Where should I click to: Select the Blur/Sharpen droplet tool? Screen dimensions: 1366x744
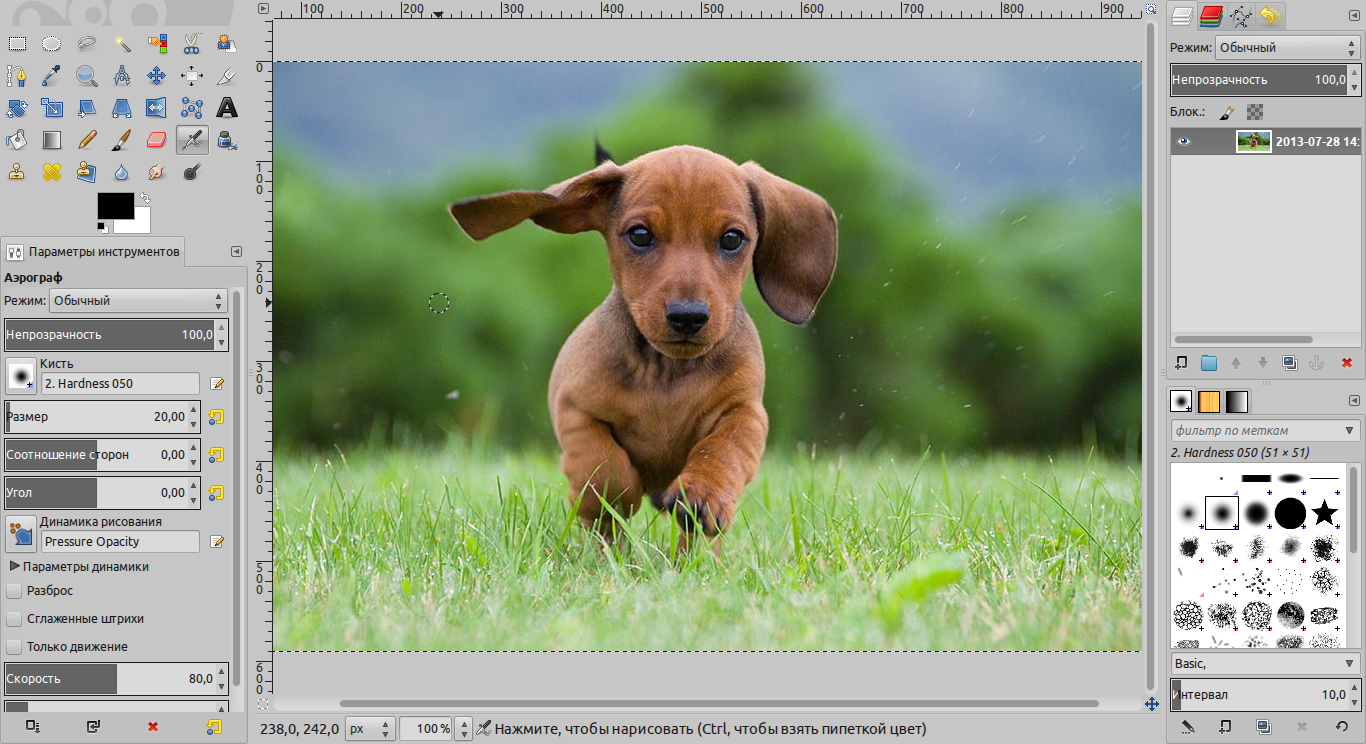(122, 172)
